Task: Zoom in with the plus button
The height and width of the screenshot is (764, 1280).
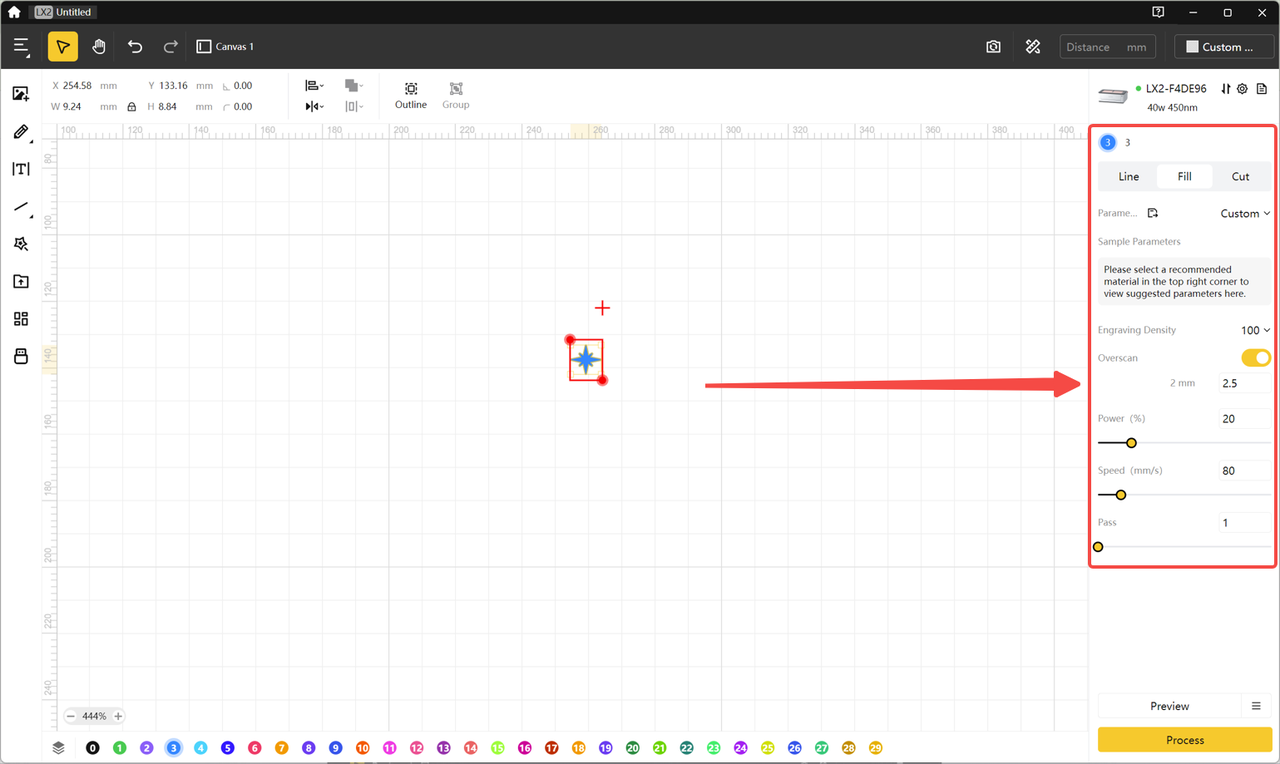Action: (x=118, y=716)
